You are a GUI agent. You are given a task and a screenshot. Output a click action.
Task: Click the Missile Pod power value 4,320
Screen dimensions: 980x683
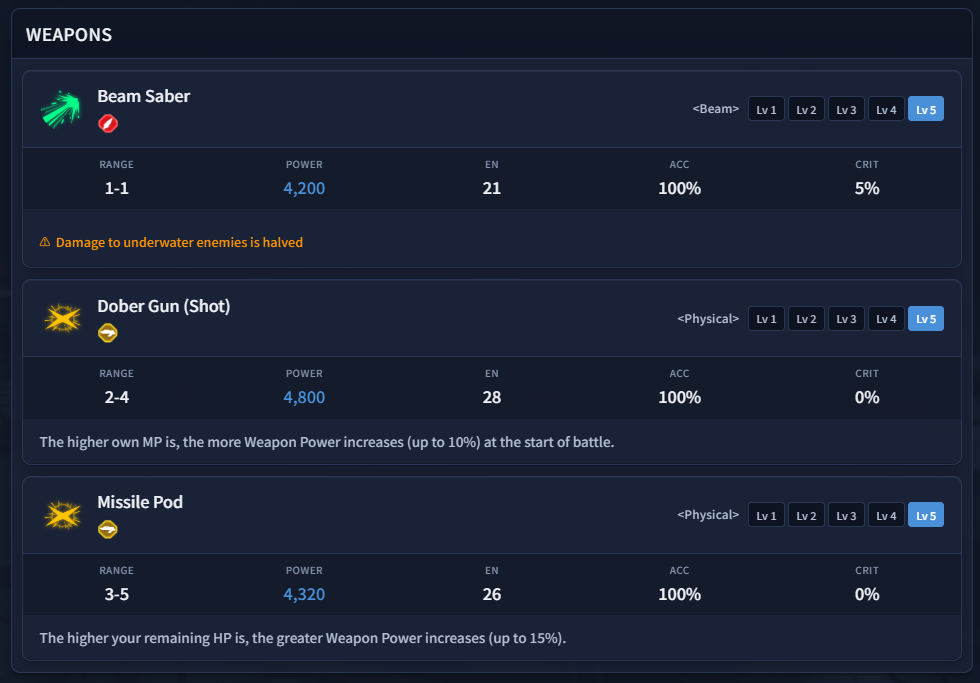pyautogui.click(x=304, y=594)
